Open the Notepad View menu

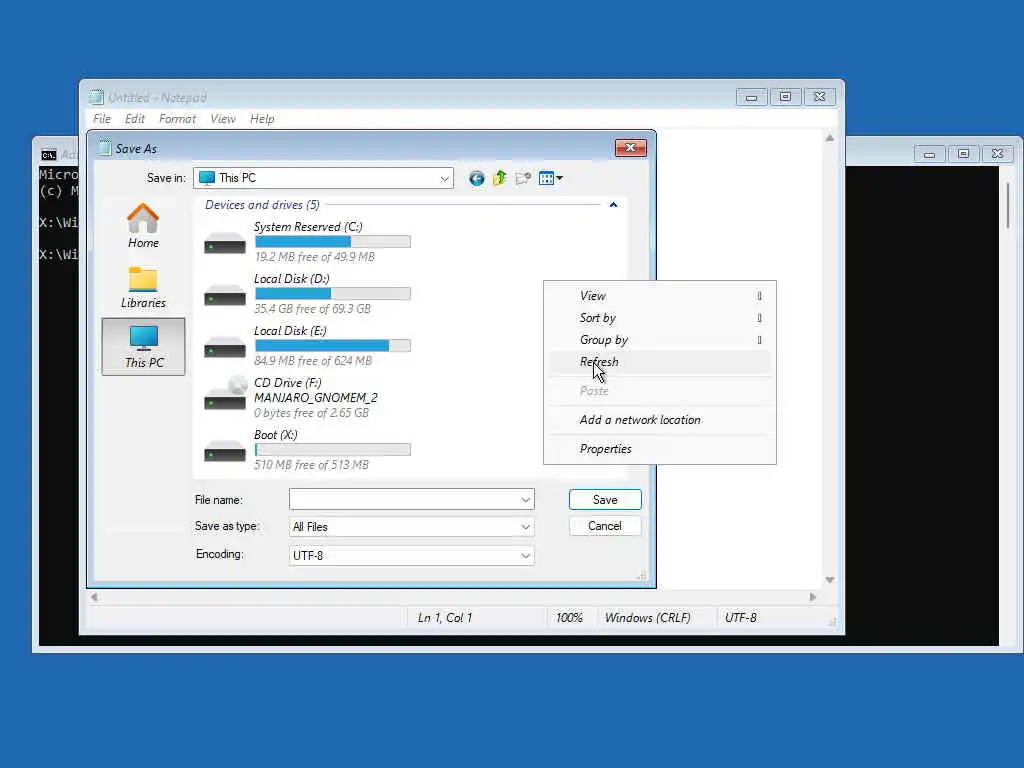(223, 119)
